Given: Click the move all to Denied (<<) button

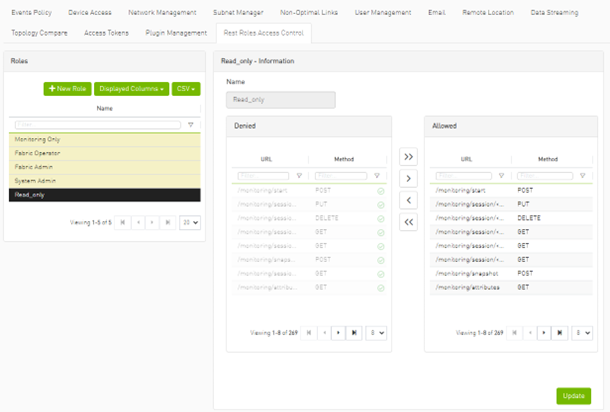Looking at the screenshot, I should pos(408,222).
